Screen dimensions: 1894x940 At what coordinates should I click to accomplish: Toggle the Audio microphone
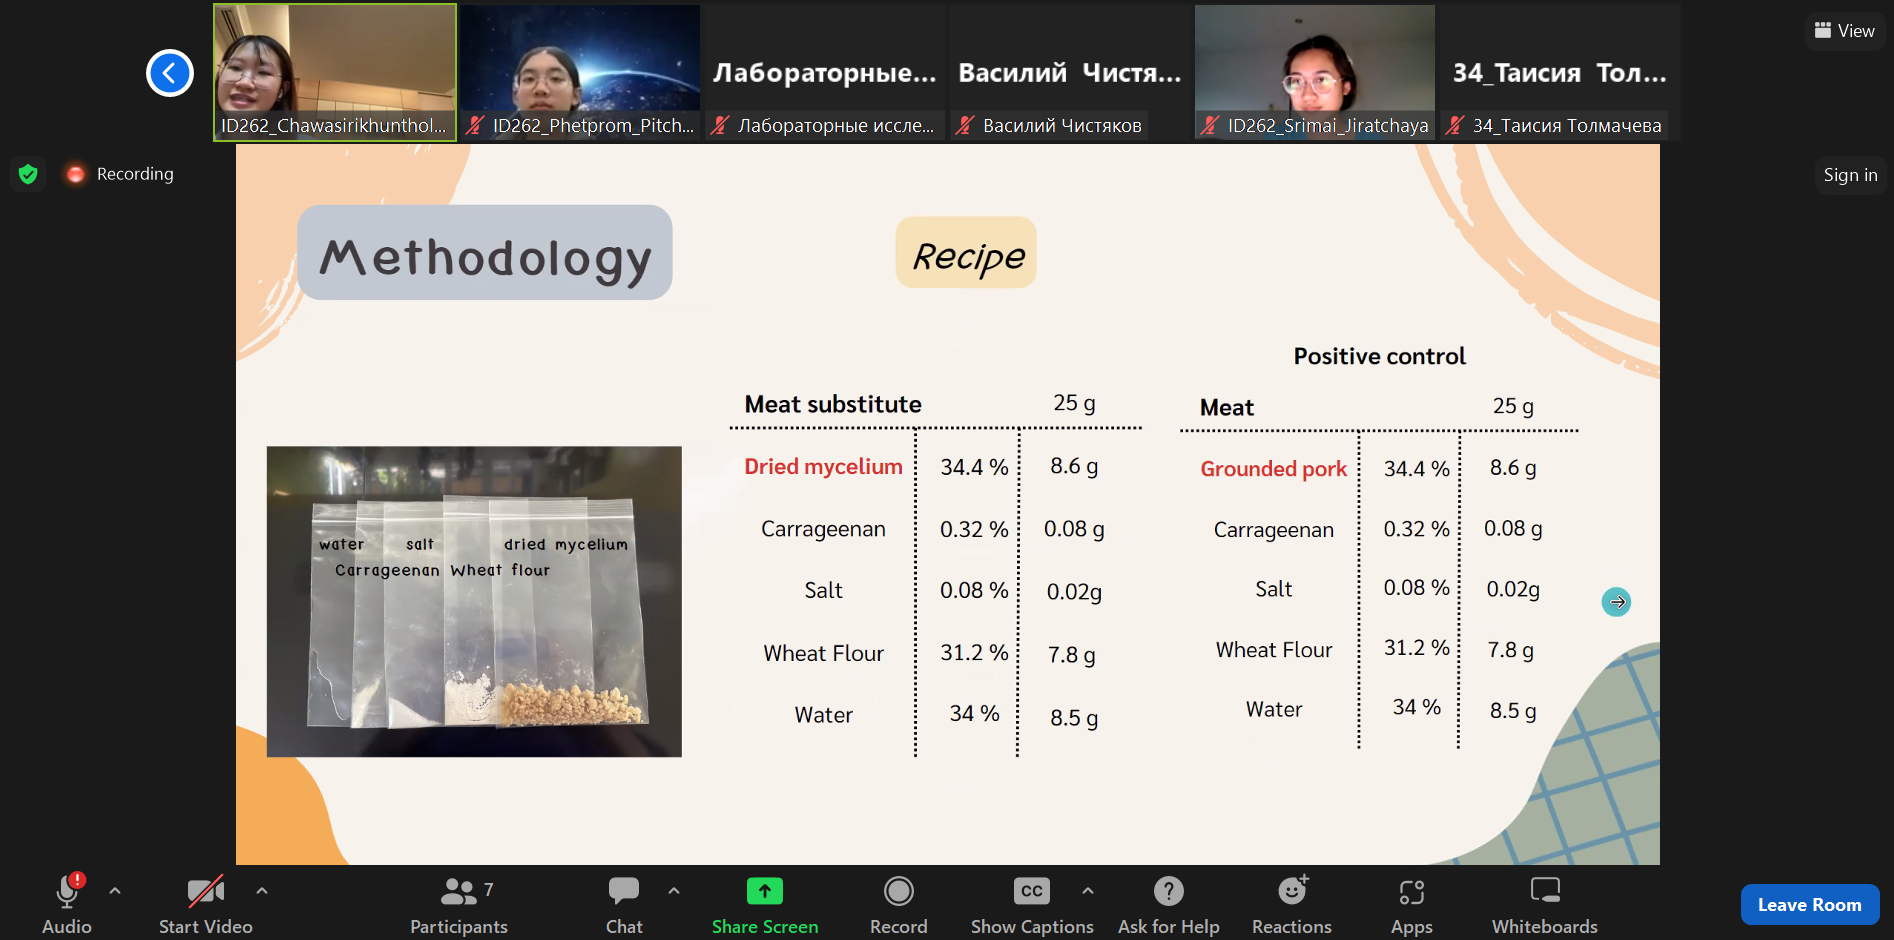click(67, 892)
